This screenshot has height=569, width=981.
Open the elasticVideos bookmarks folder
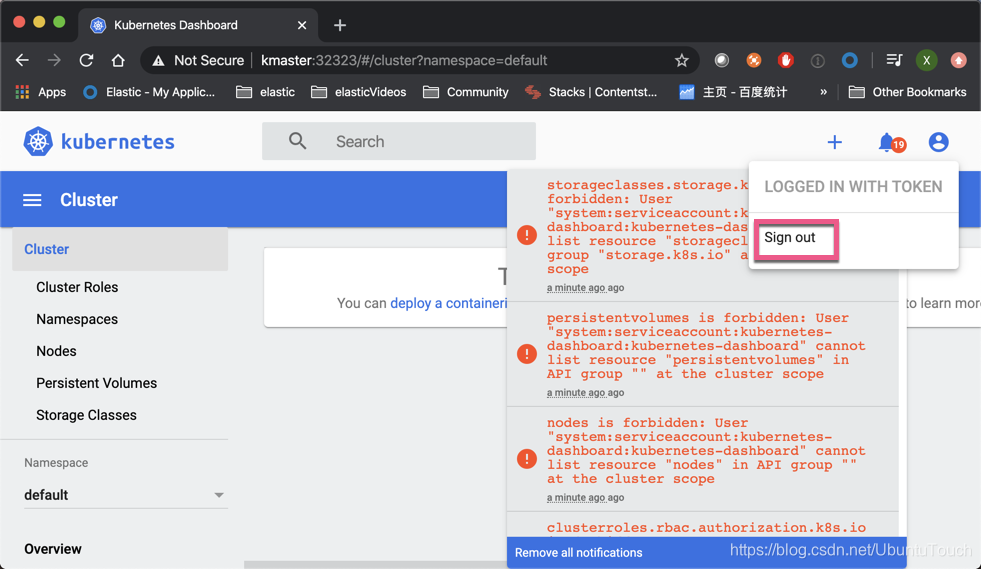pos(358,92)
